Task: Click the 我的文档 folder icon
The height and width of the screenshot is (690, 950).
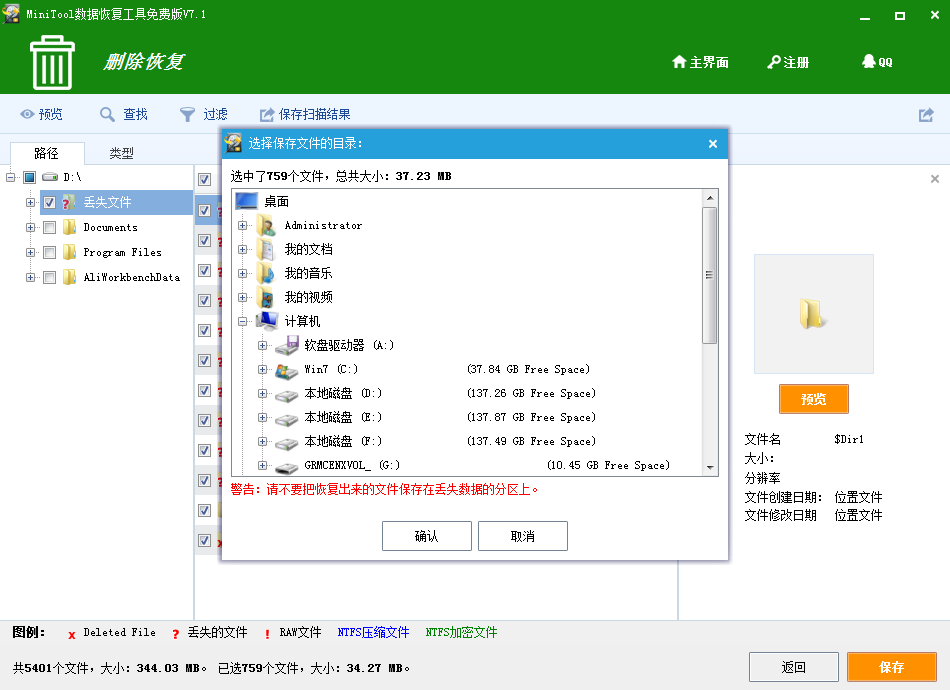Action: tap(266, 249)
